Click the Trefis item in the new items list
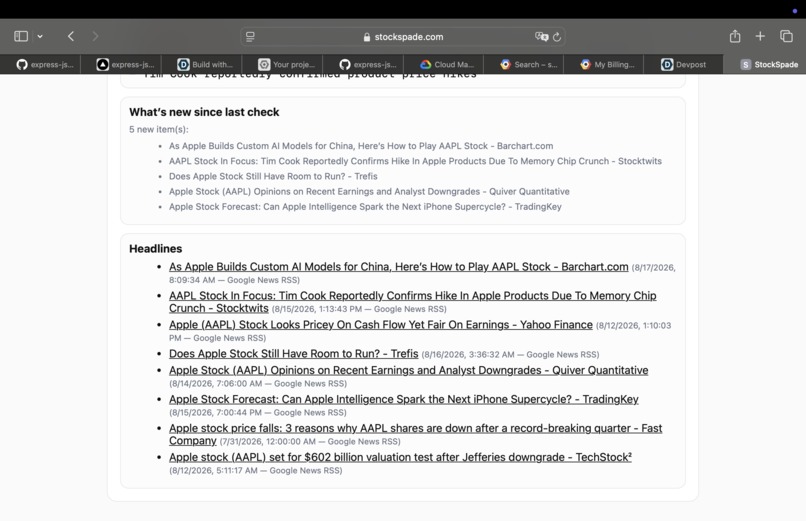 click(273, 176)
